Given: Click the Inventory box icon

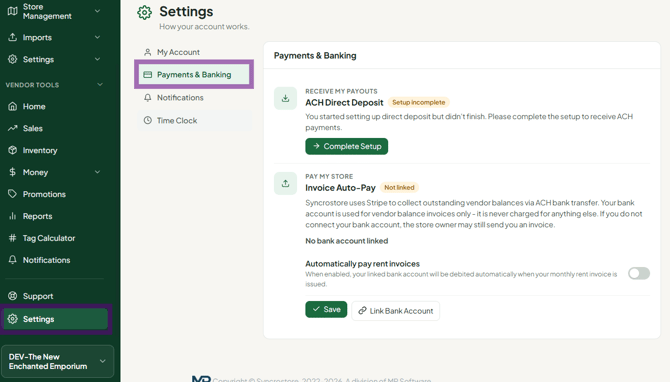Looking at the screenshot, I should 12,150.
